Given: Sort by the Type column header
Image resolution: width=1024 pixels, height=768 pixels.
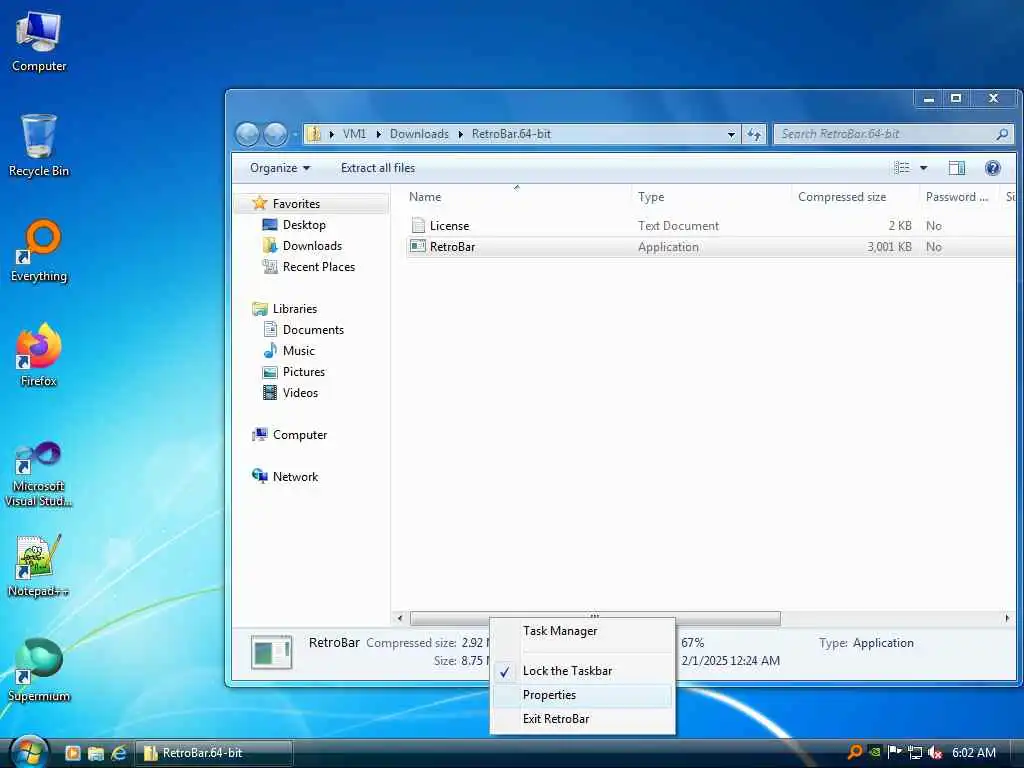Looking at the screenshot, I should coord(711,197).
